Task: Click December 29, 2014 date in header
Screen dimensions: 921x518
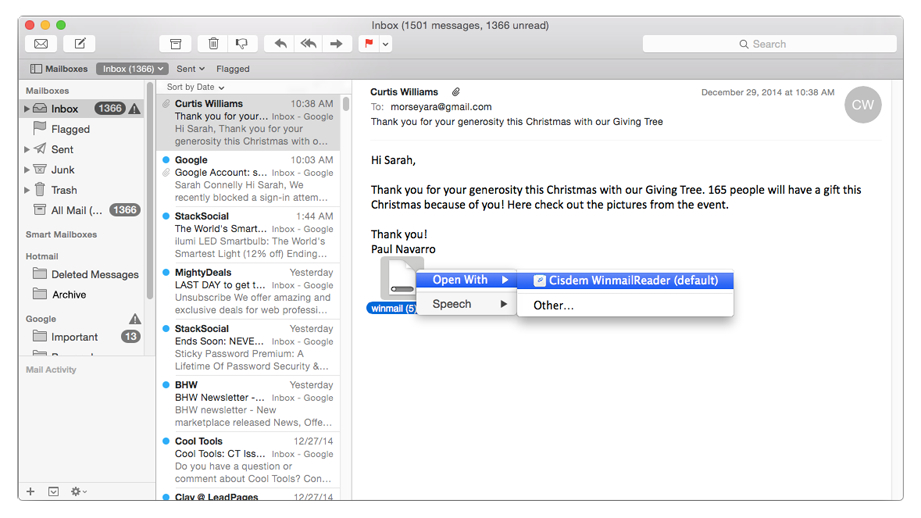Action: pyautogui.click(x=768, y=92)
